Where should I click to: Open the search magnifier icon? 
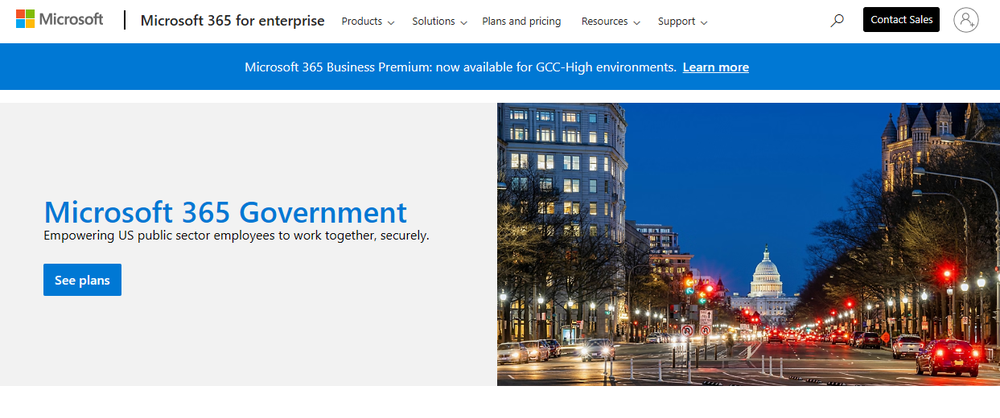point(837,20)
